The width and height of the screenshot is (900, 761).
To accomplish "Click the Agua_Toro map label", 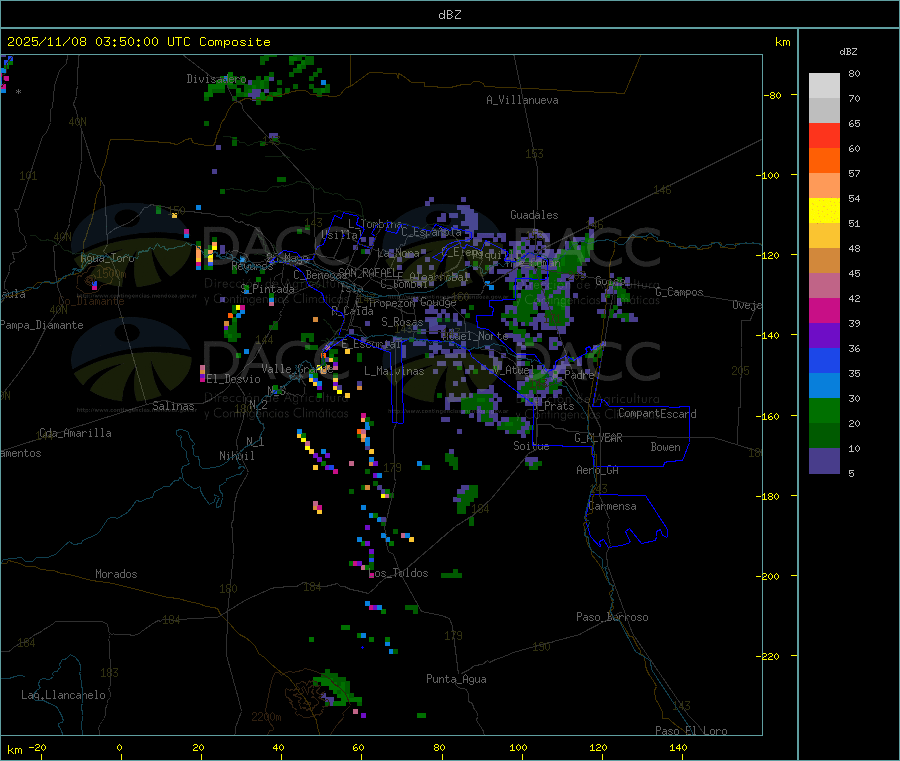I will tap(107, 258).
